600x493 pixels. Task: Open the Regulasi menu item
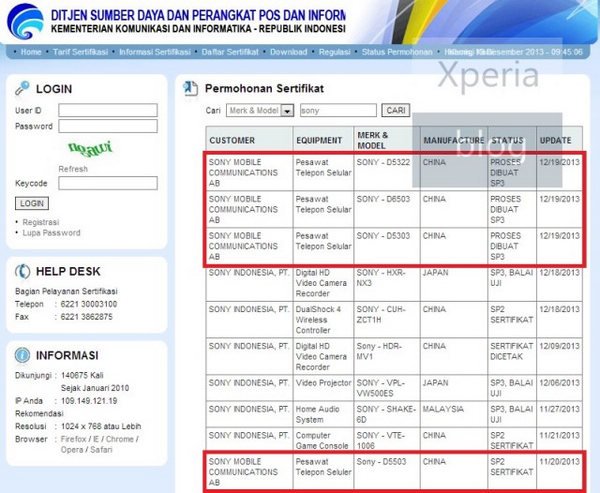(334, 52)
